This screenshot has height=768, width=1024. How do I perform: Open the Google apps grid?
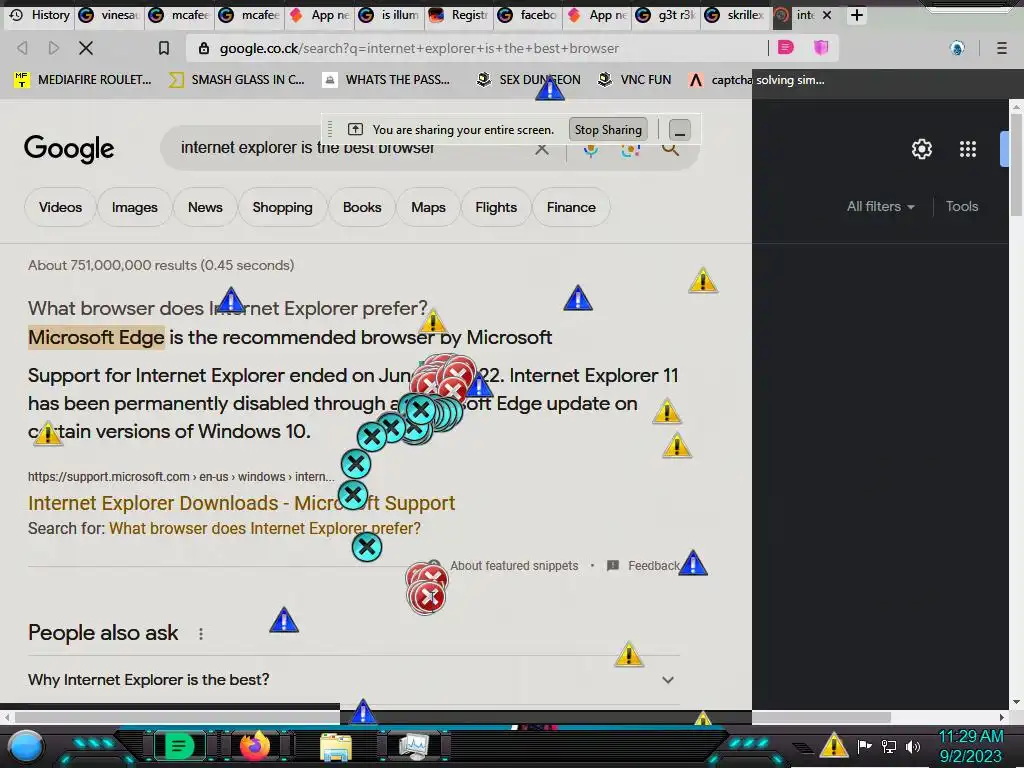tap(968, 149)
